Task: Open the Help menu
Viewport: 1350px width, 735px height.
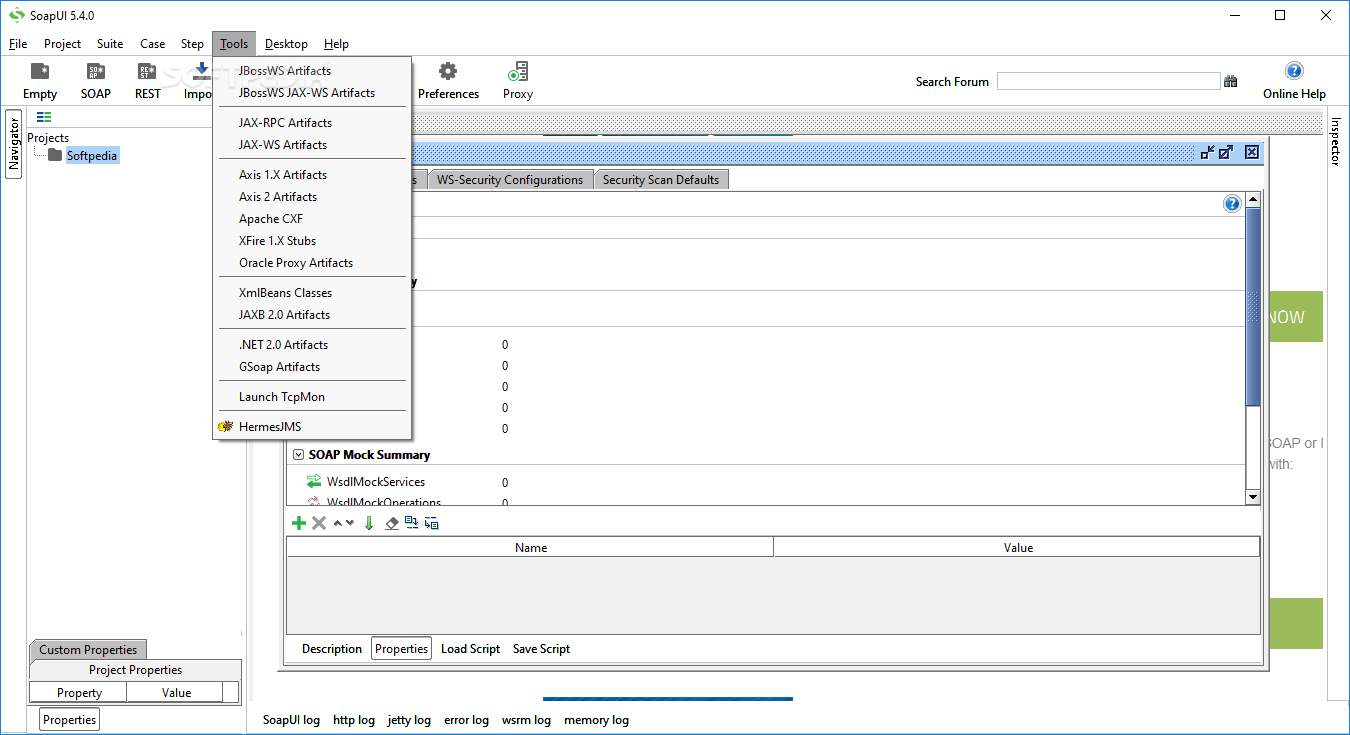Action: [336, 44]
